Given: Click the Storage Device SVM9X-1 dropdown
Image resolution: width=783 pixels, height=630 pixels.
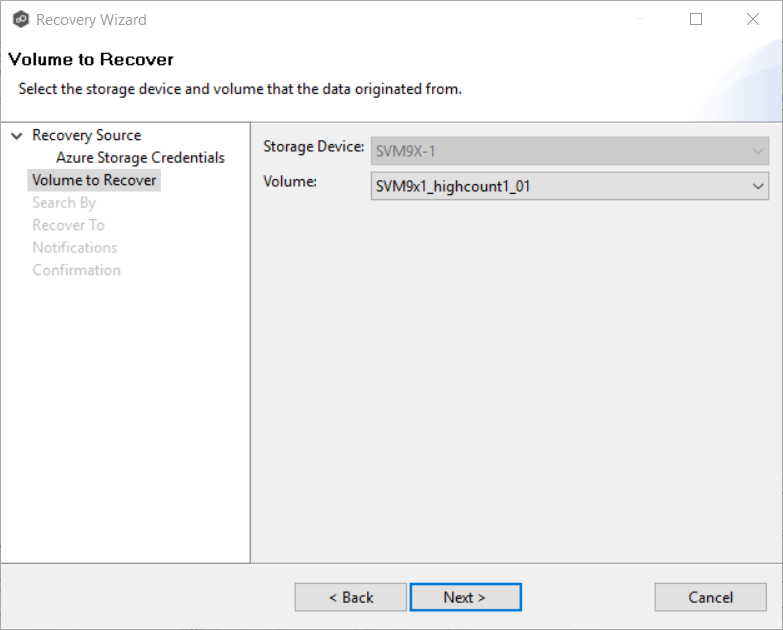Looking at the screenshot, I should 569,152.
